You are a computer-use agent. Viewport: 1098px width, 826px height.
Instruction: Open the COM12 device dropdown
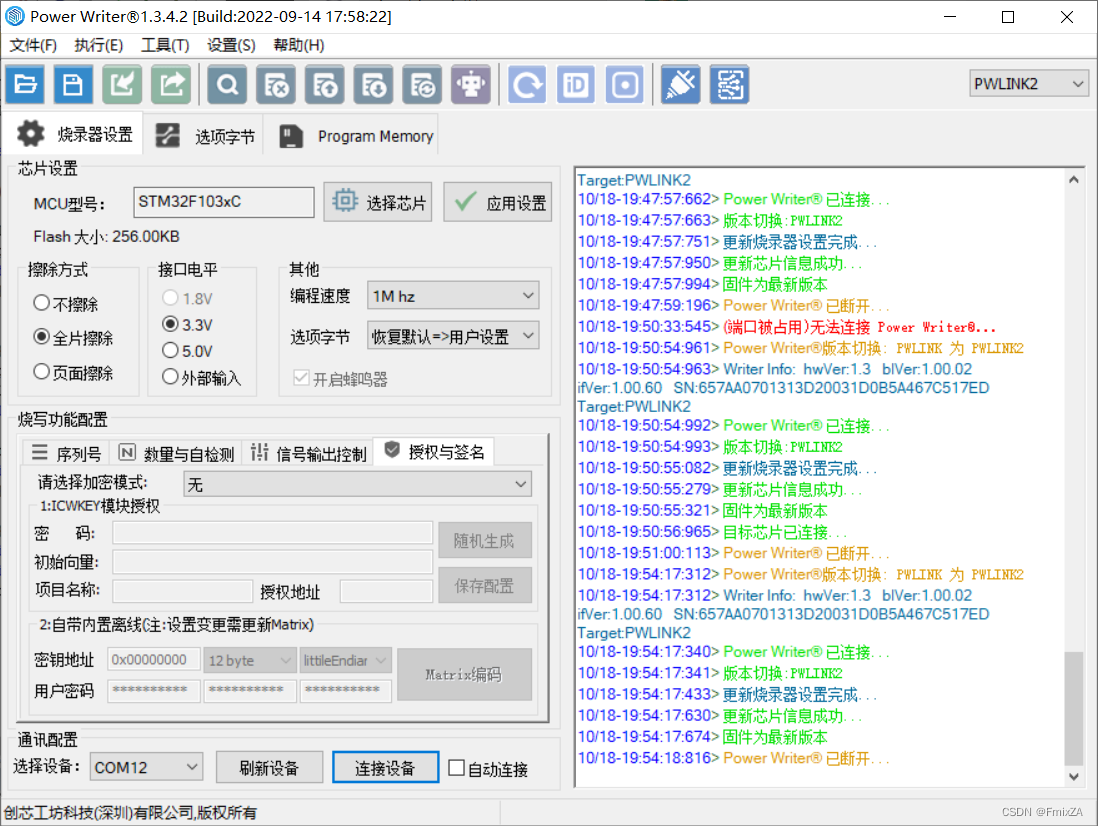(146, 767)
